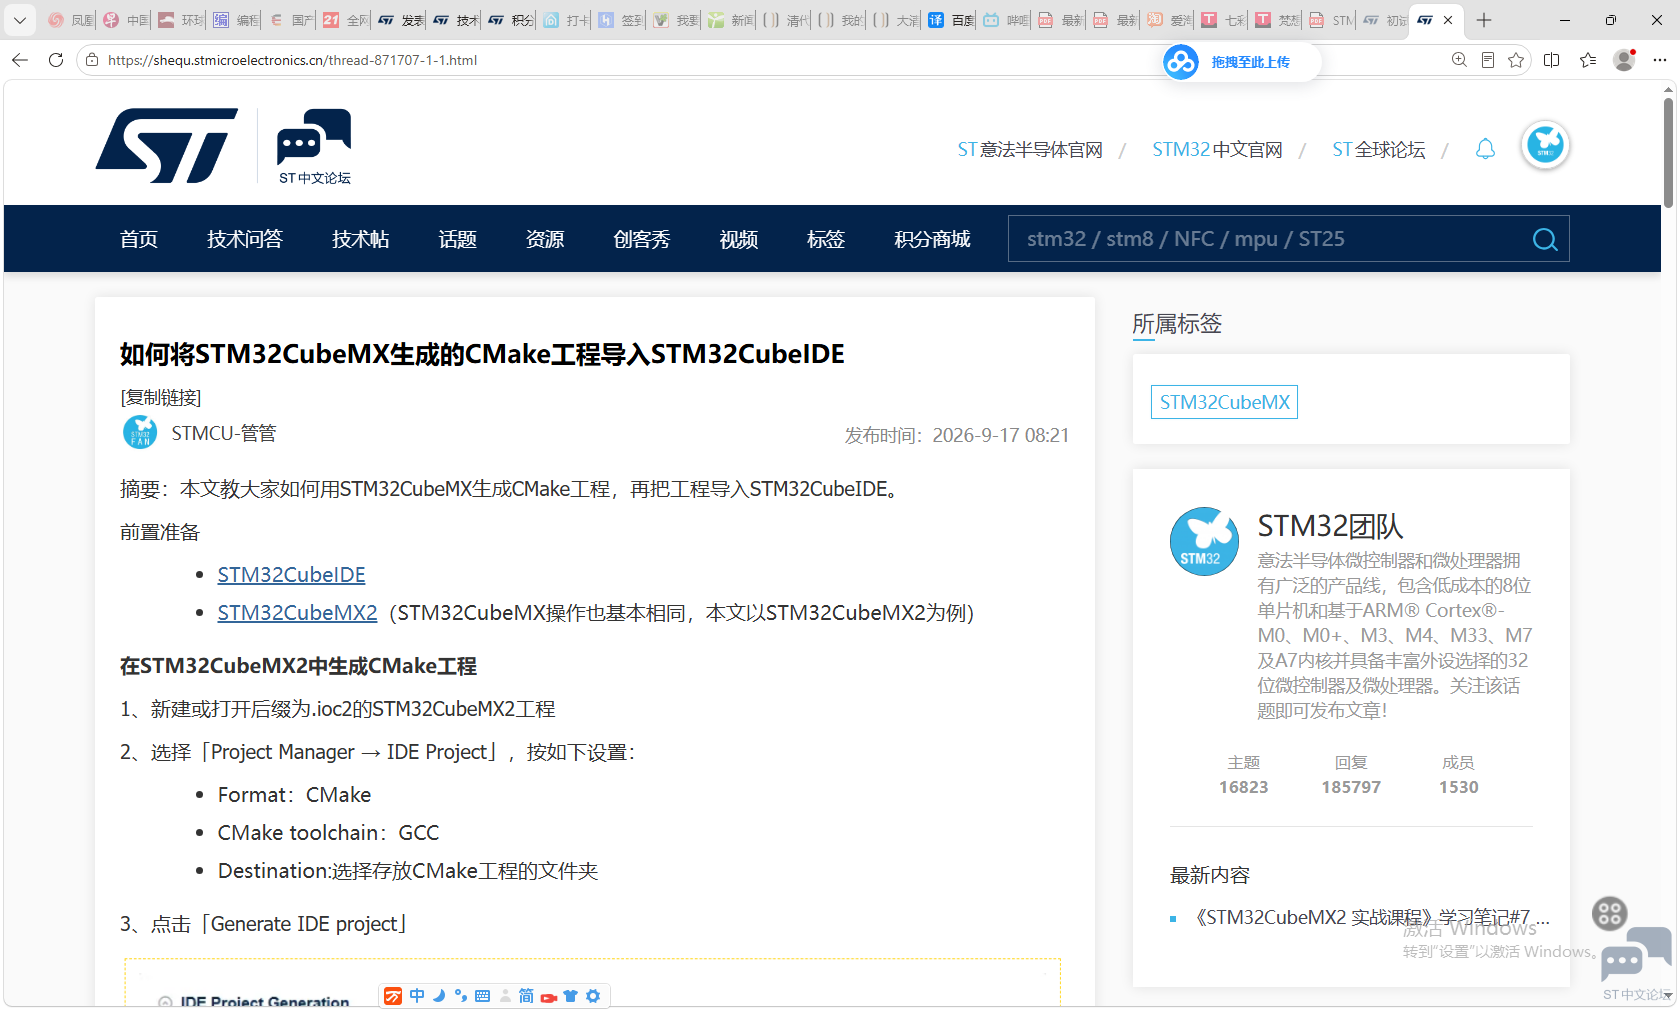Viewport: 1680px width, 1010px height.
Task: Click the floating chat bubble icon
Action: pos(1635,954)
